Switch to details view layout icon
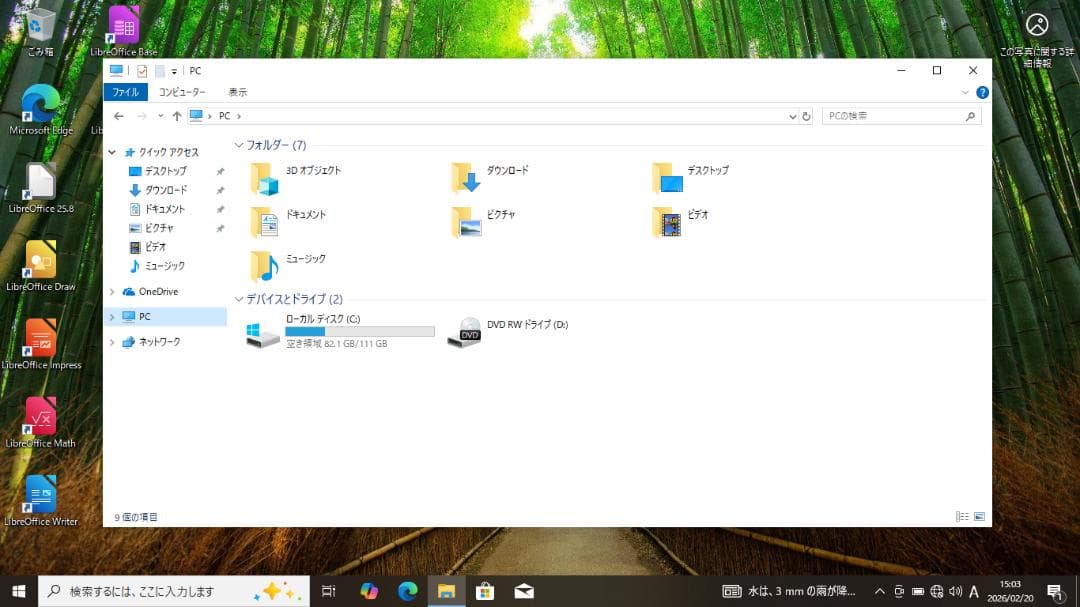The height and width of the screenshot is (607, 1080). point(962,516)
